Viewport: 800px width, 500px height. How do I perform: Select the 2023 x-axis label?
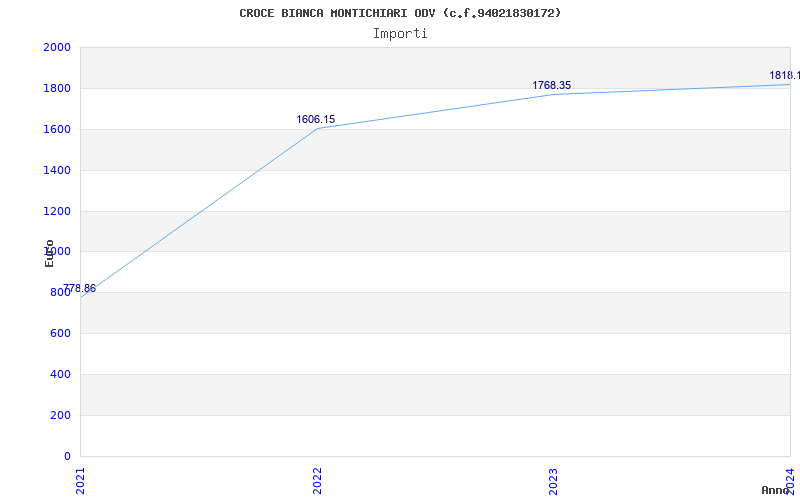(554, 481)
